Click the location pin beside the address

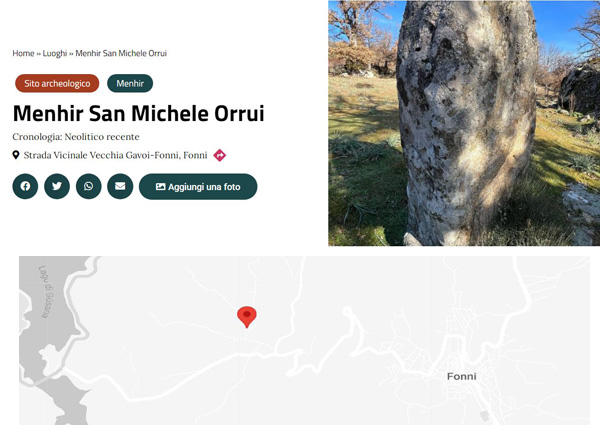(16, 155)
